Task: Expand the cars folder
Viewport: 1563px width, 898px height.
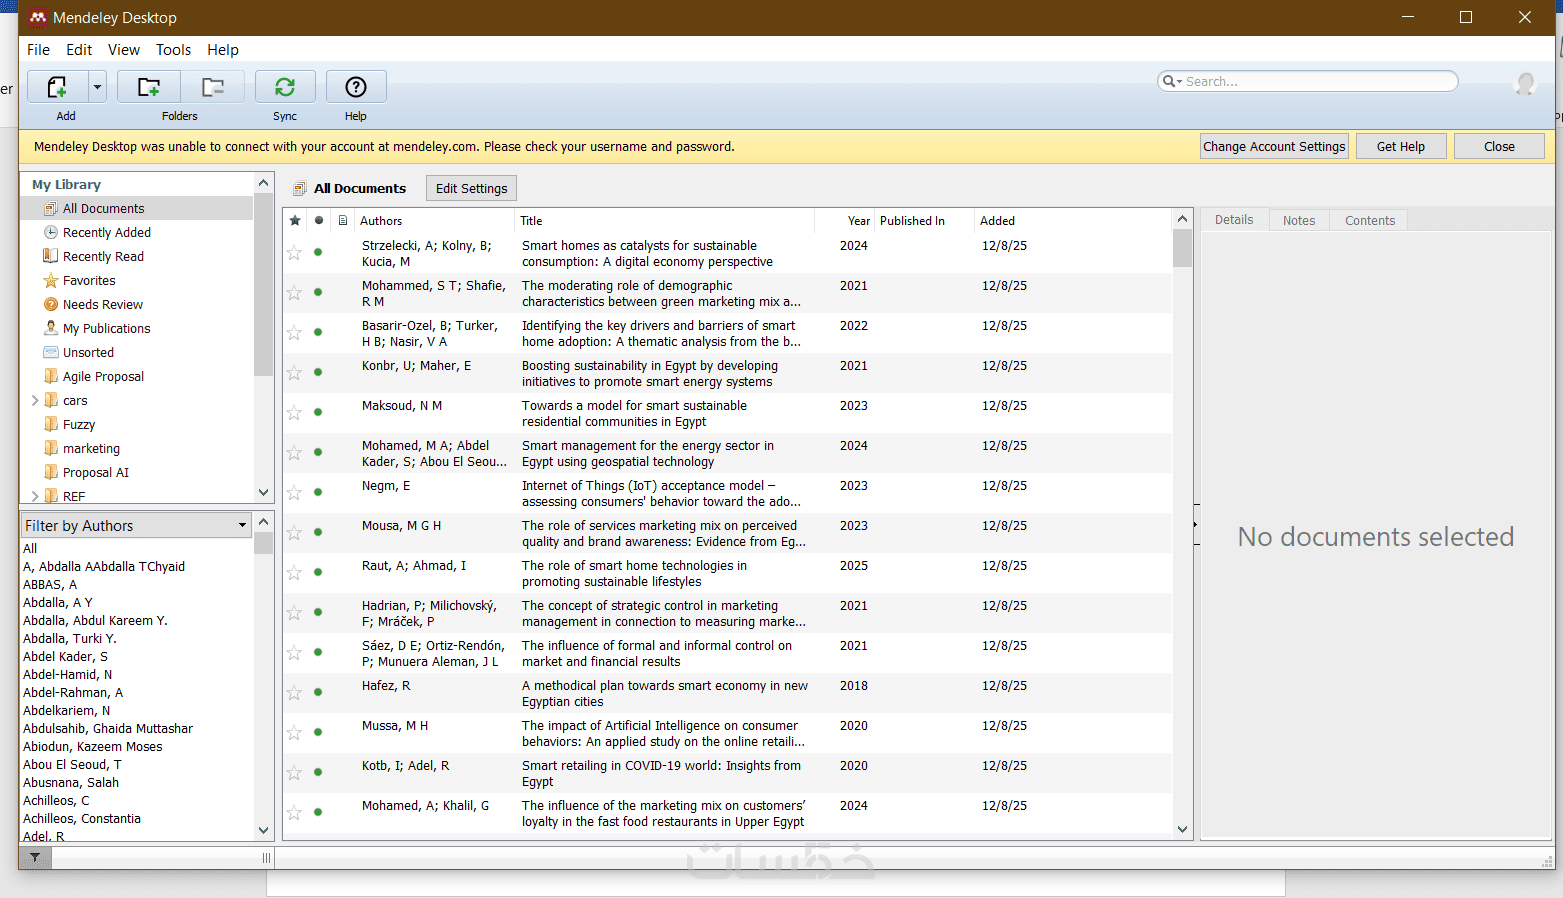Action: click(x=35, y=400)
